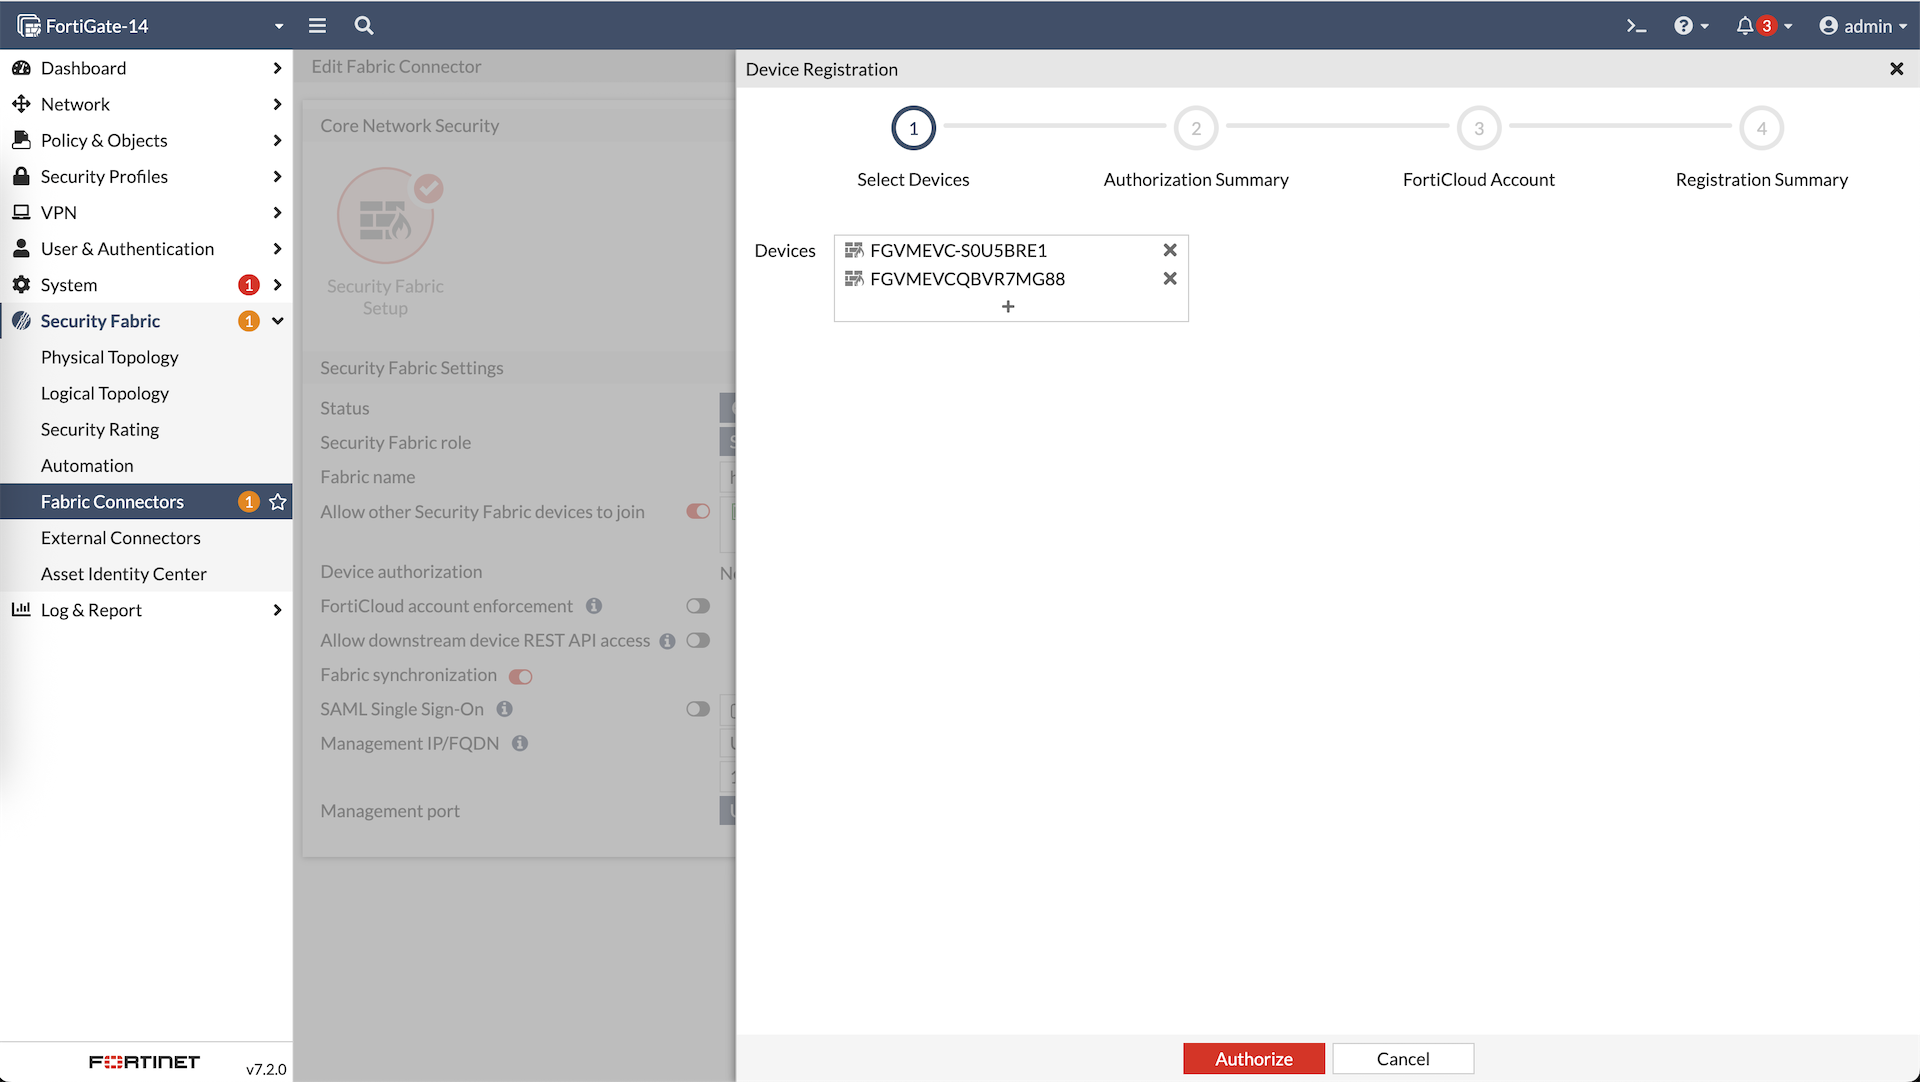Viewport: 1920px width, 1082px height.
Task: Expand the Dashboard menu chevron
Action: [277, 68]
